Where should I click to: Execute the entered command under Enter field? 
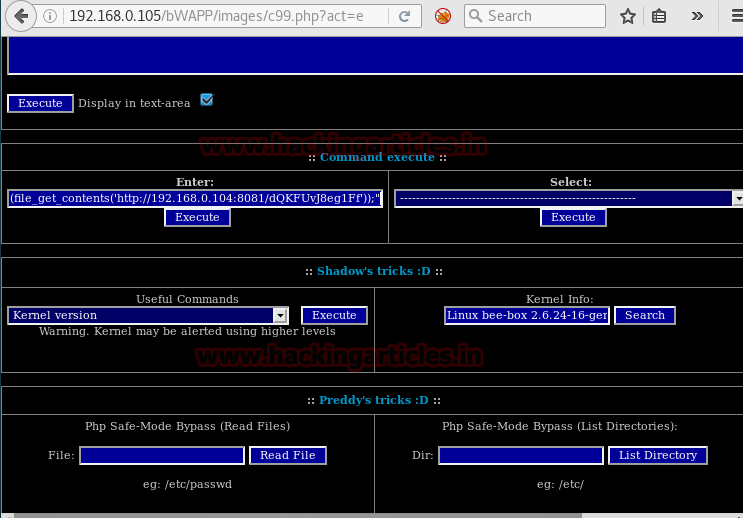tap(197, 218)
